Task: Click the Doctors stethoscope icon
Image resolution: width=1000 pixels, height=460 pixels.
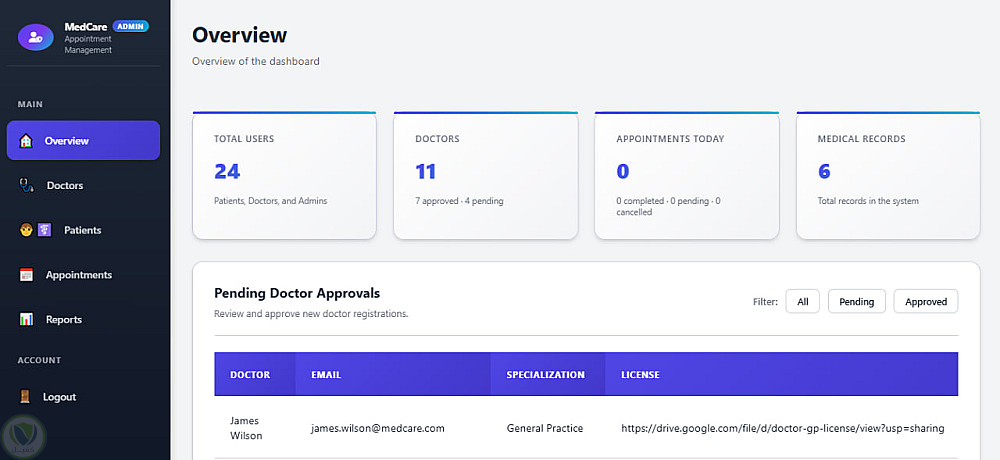Action: 27,185
